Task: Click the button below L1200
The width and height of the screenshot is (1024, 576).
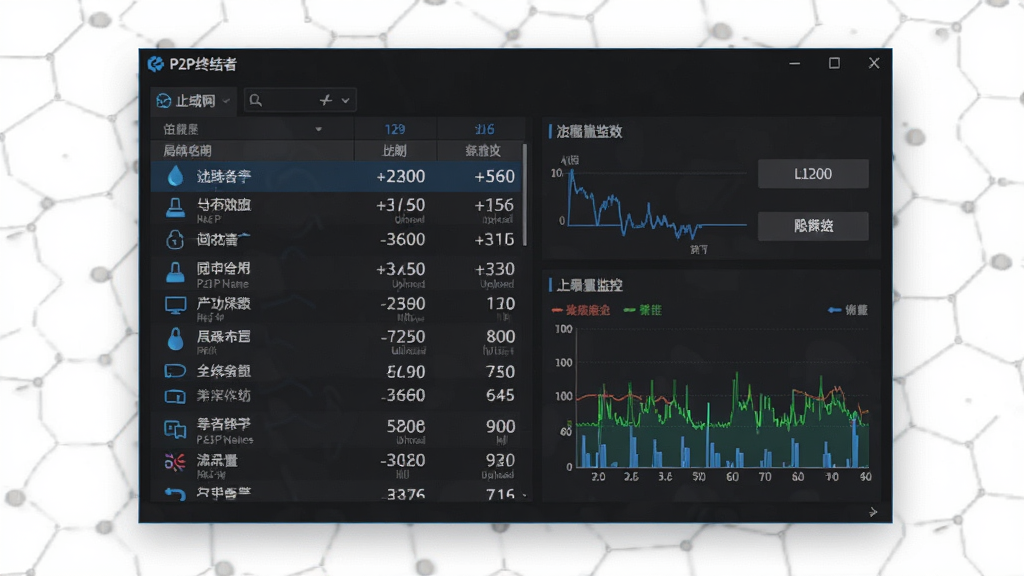Action: point(813,226)
